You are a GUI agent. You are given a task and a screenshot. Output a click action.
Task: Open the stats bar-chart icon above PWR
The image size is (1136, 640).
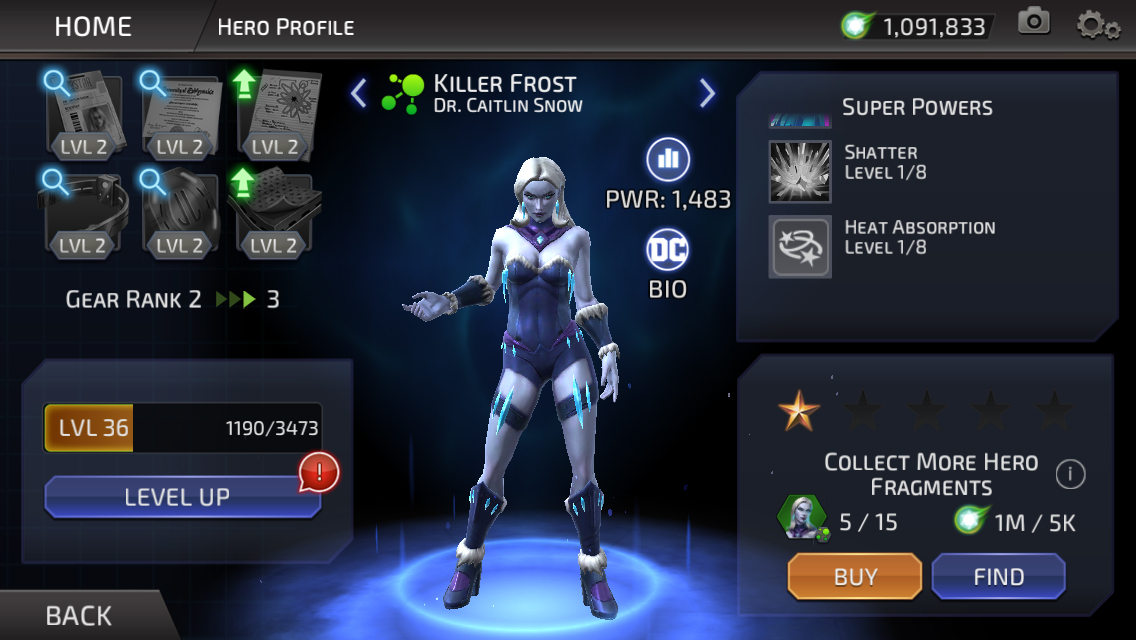pyautogui.click(x=668, y=159)
